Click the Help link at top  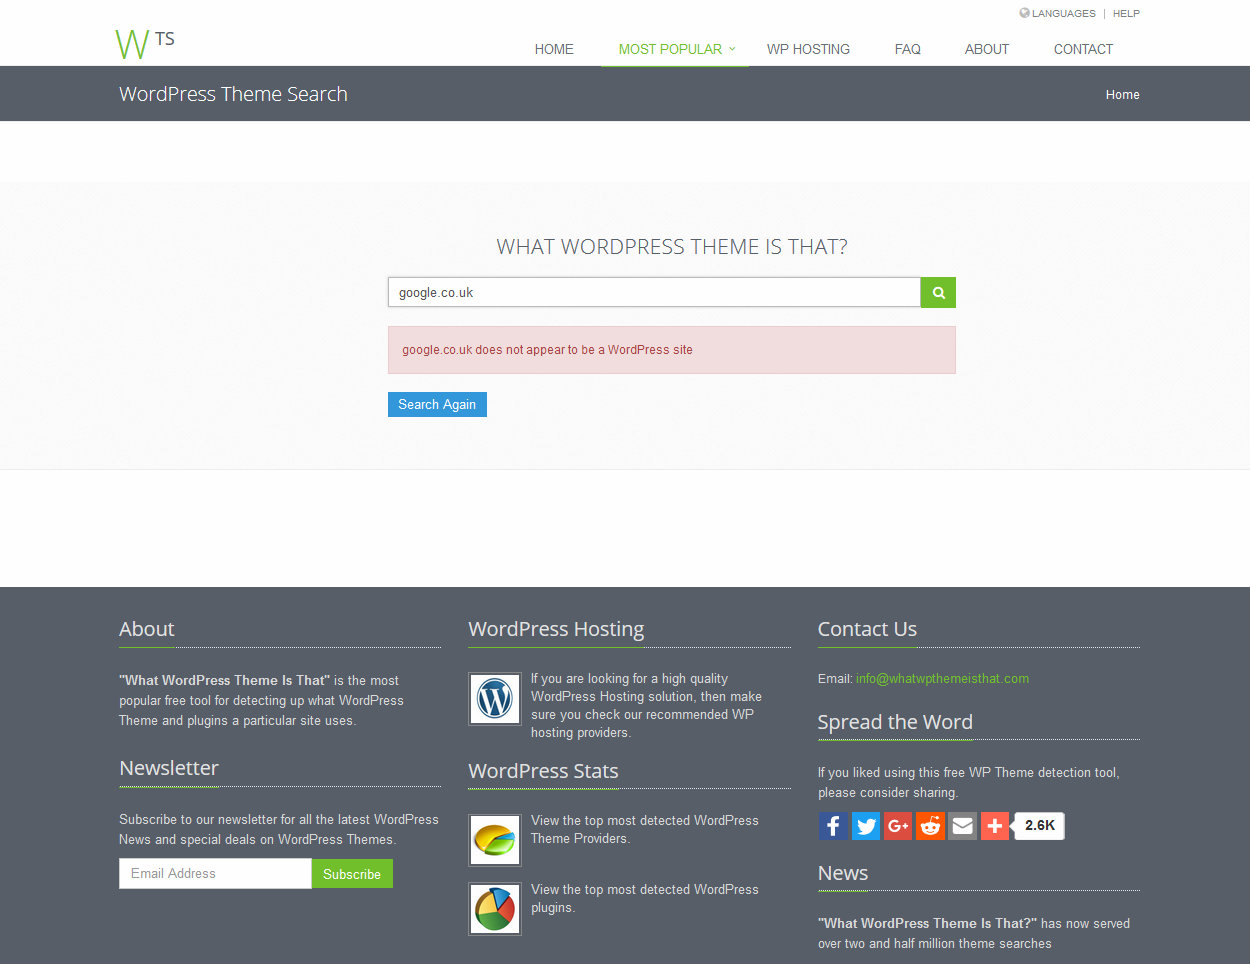coord(1126,13)
